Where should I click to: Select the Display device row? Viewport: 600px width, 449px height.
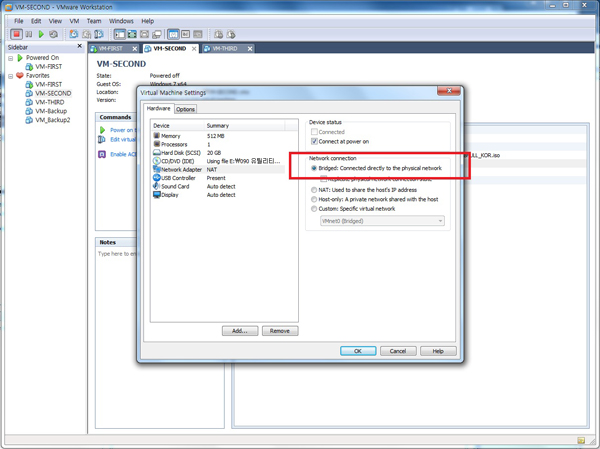pyautogui.click(x=218, y=195)
